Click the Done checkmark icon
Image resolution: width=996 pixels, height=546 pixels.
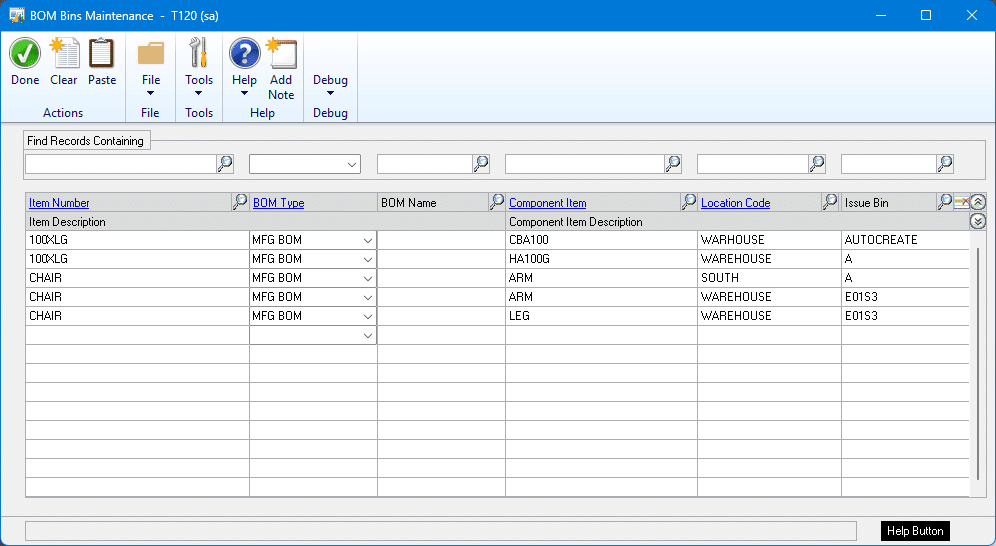coord(25,55)
